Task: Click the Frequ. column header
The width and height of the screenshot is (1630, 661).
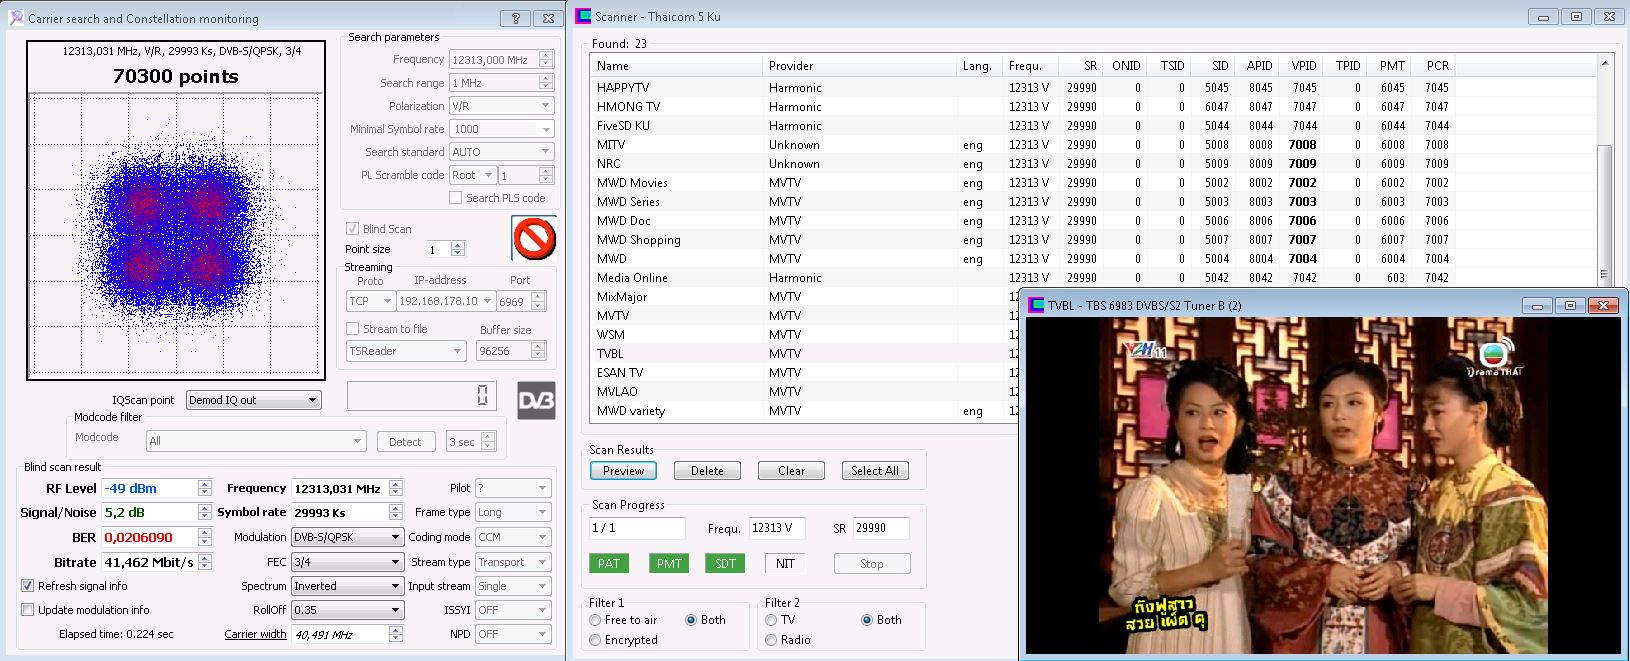Action: click(x=1029, y=66)
